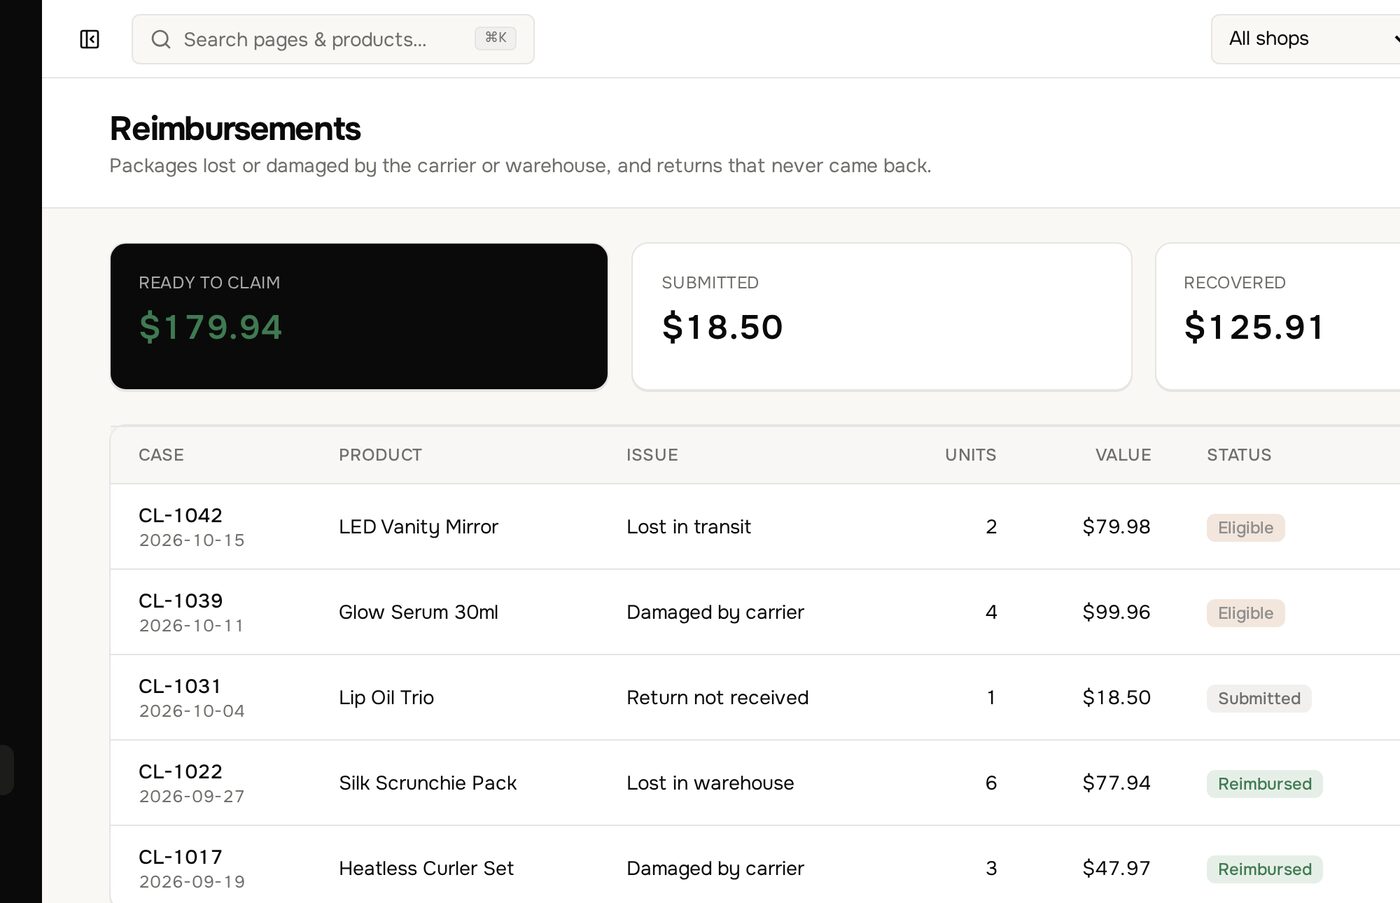Click the Reimbursed badge for CL-1017

(x=1264, y=869)
